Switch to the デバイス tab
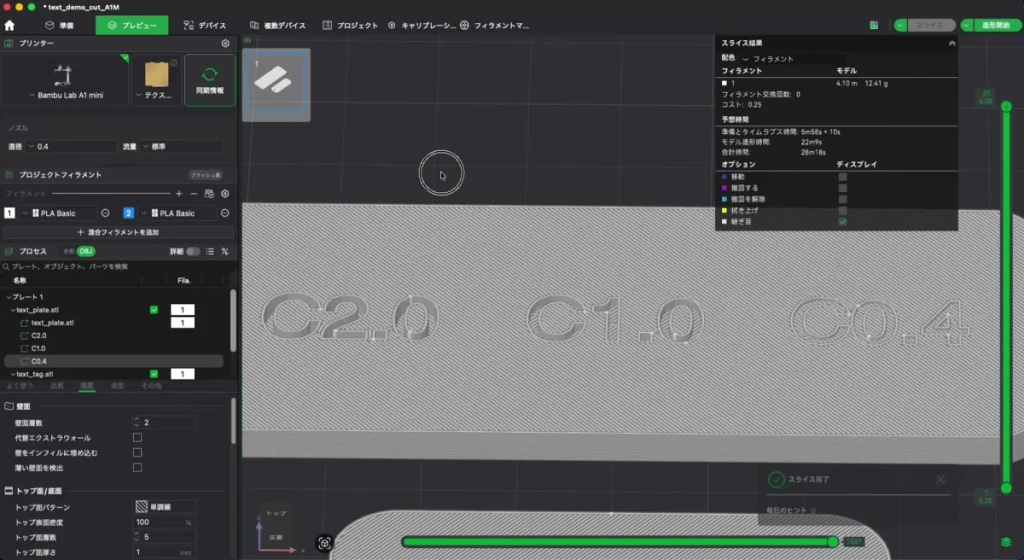The image size is (1024, 560). click(205, 25)
